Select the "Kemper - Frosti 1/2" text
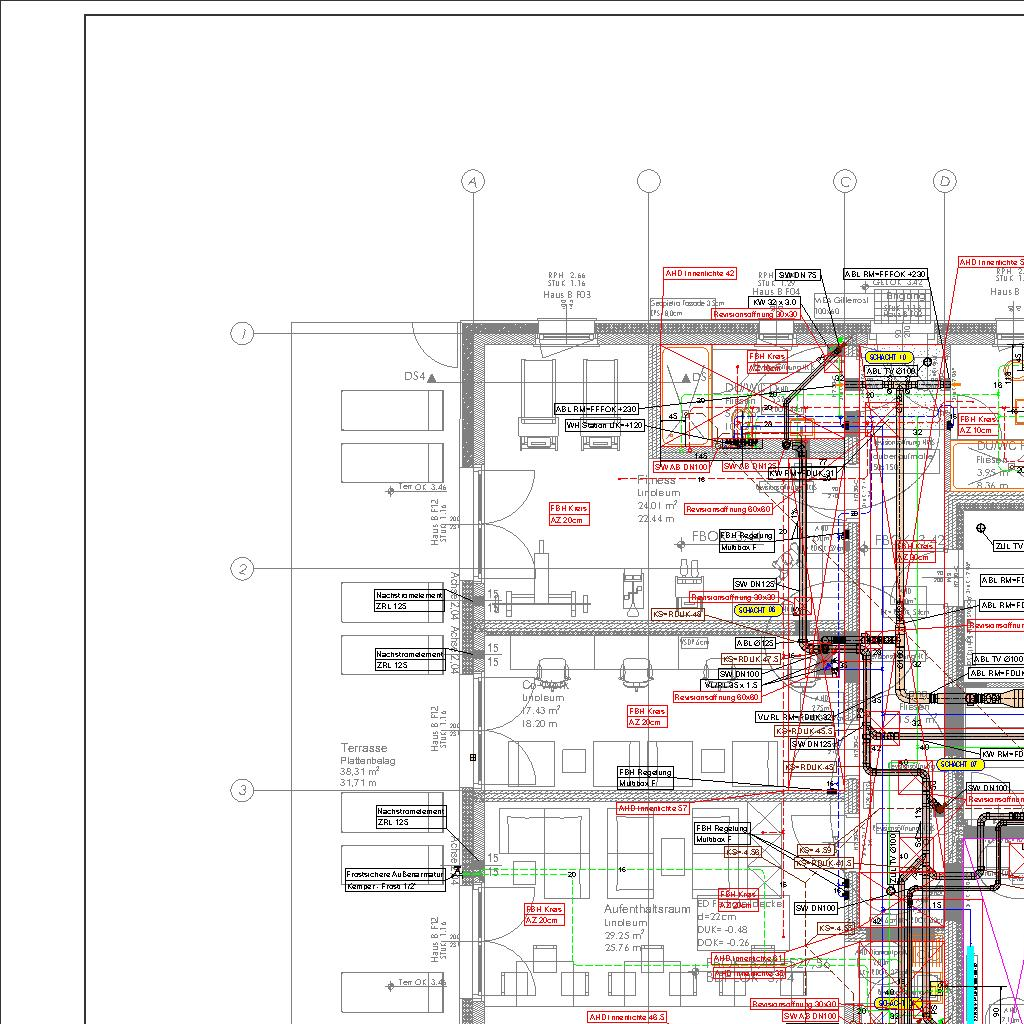The height and width of the screenshot is (1024, 1024). click(x=381, y=886)
